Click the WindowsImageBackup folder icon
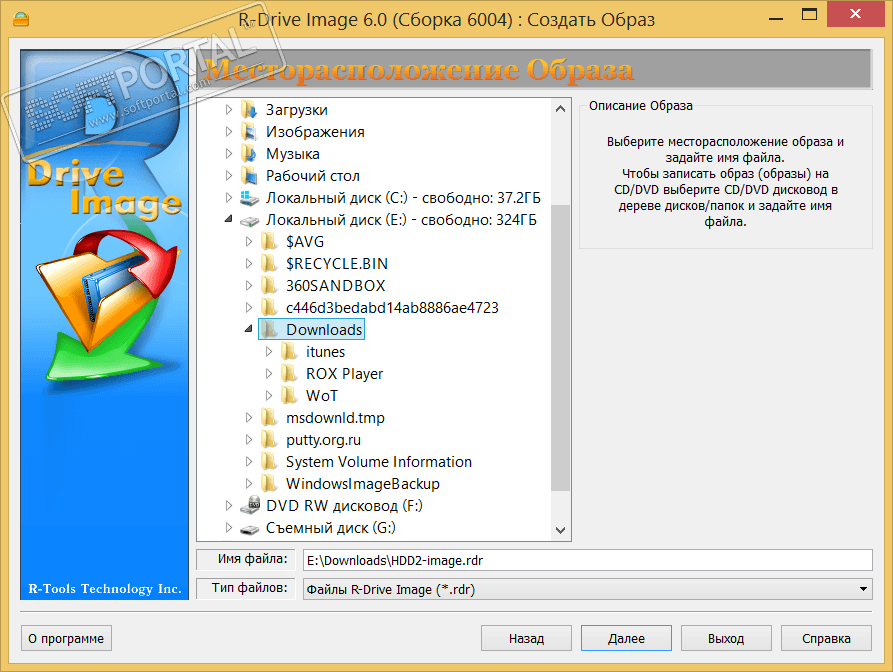The image size is (893, 672). click(269, 483)
